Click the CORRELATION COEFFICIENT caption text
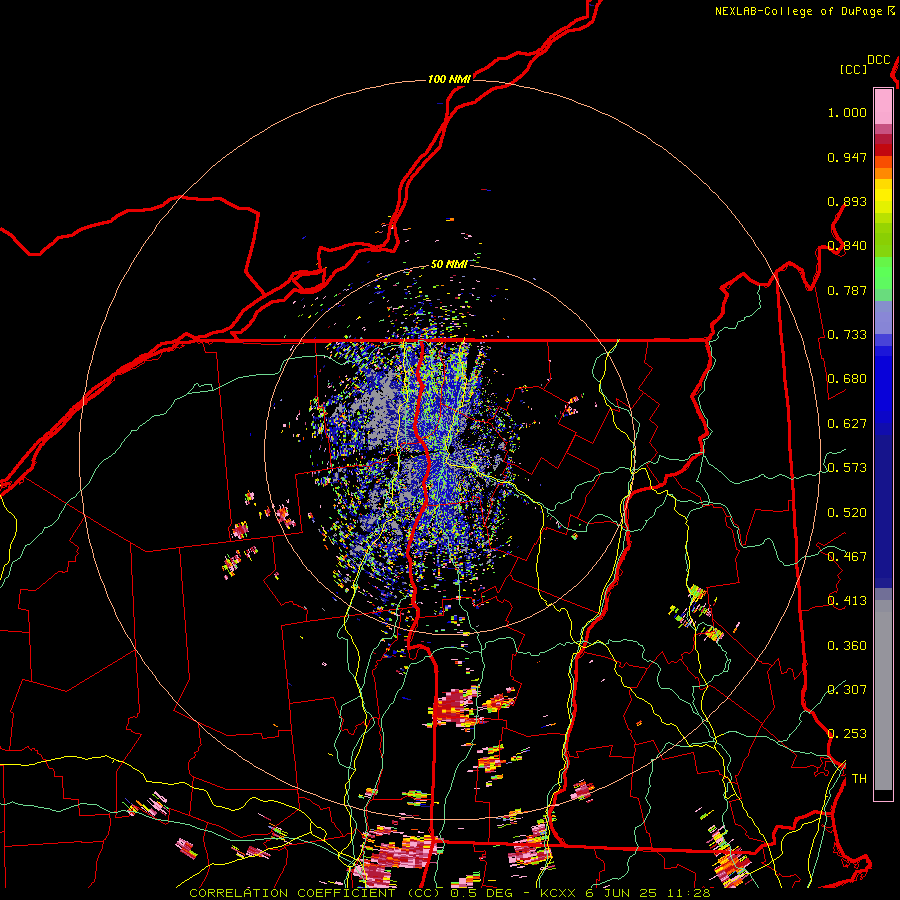Image resolution: width=900 pixels, height=900 pixels. [294, 893]
